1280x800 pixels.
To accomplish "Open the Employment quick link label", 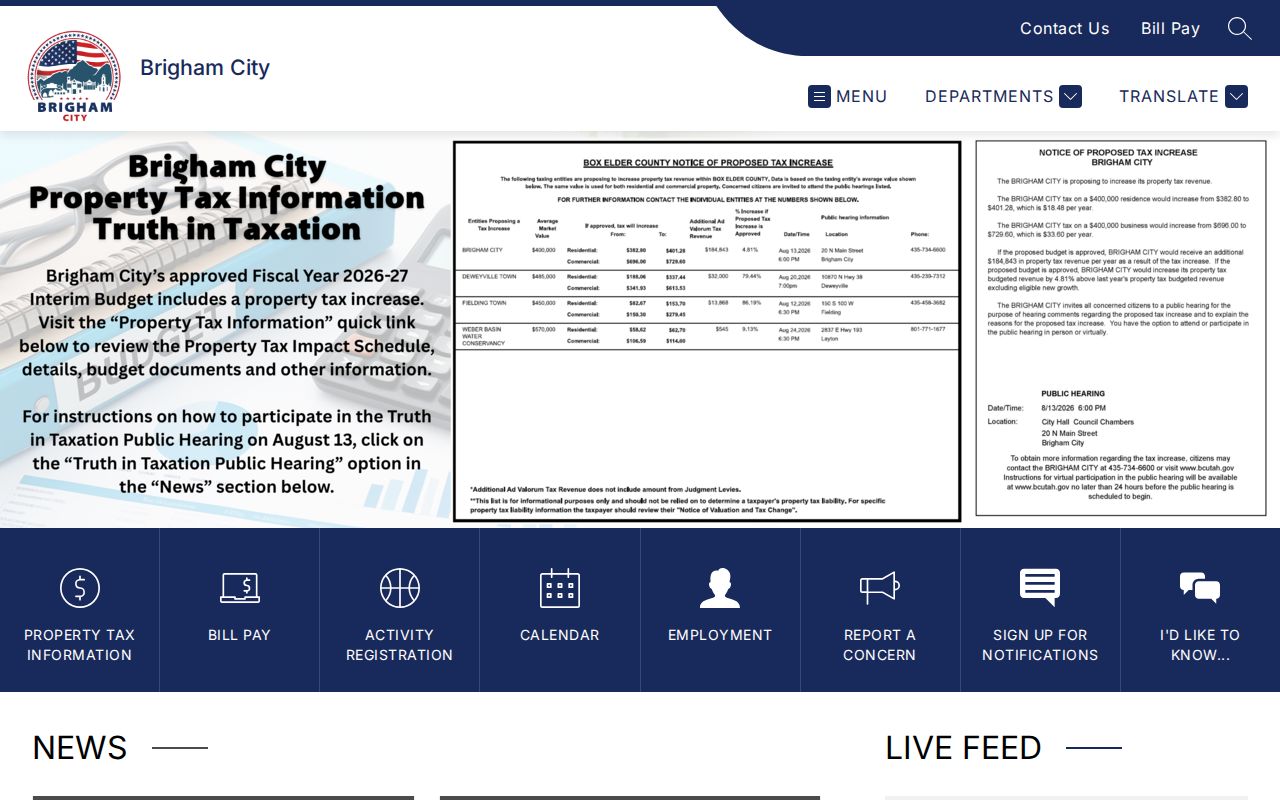I will point(720,635).
